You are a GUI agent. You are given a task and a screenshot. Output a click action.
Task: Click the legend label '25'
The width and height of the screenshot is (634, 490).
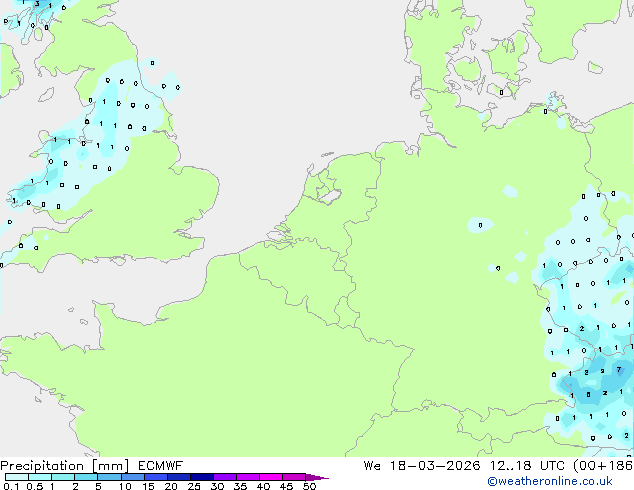click(x=194, y=486)
